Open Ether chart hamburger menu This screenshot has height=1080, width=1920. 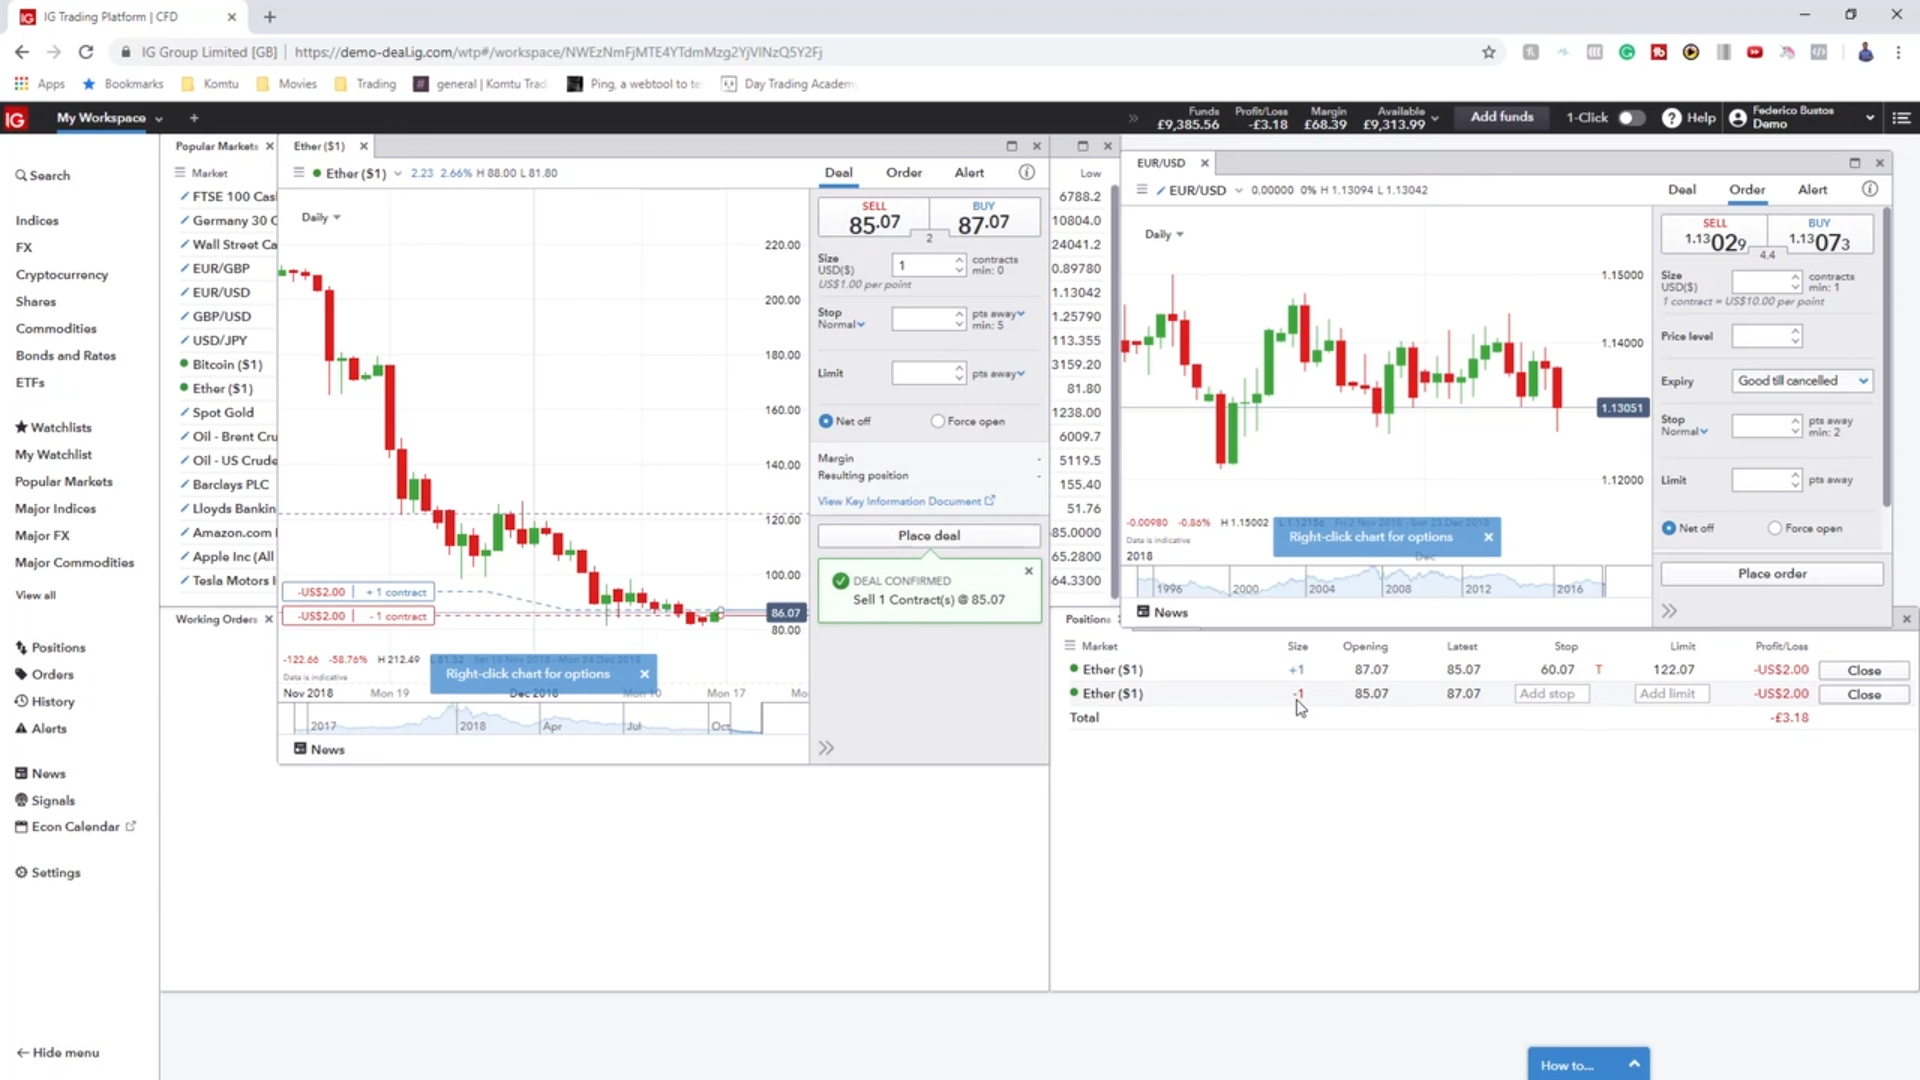tap(298, 173)
